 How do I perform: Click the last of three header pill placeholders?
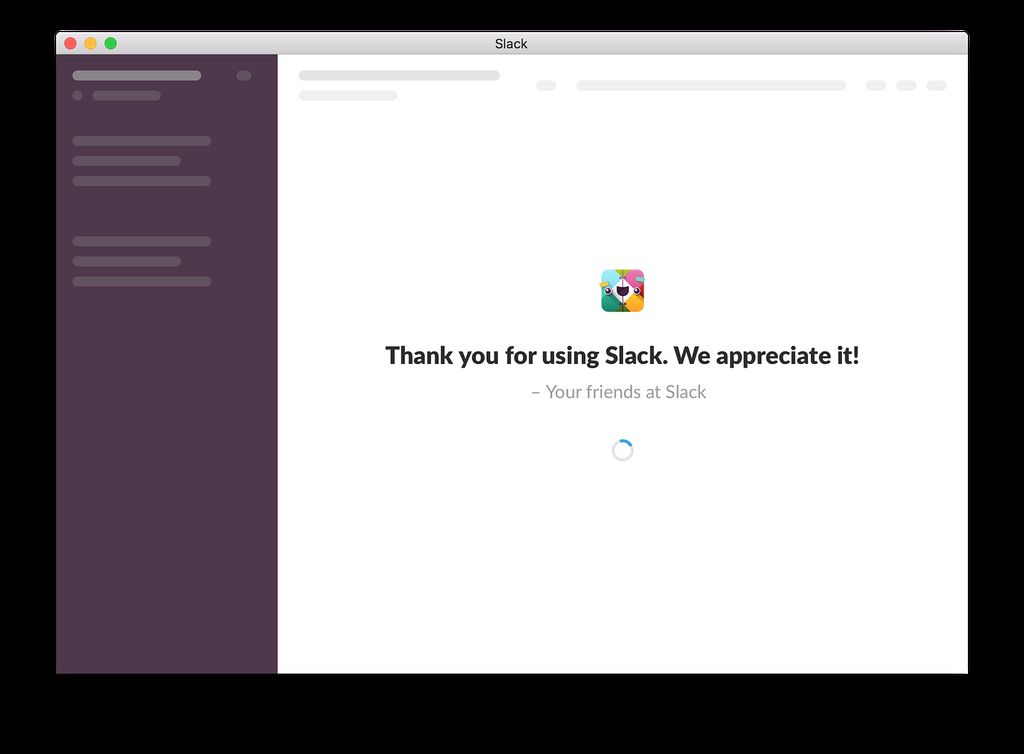click(x=936, y=86)
